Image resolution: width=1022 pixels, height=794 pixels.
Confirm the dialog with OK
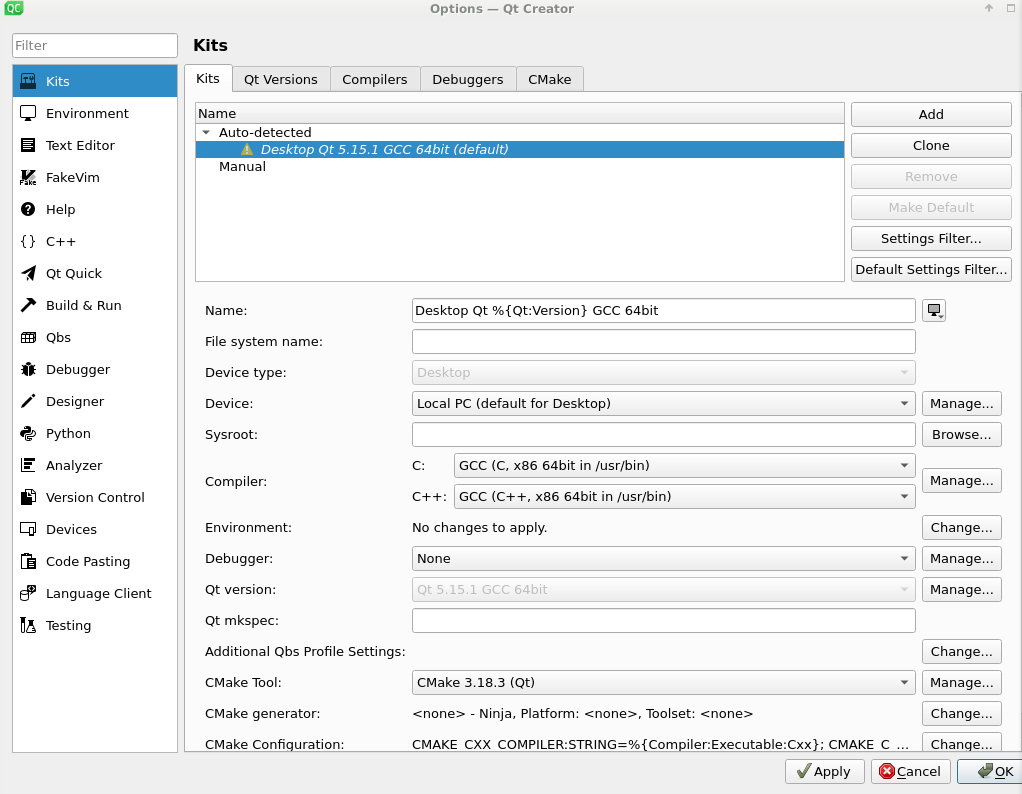point(991,772)
